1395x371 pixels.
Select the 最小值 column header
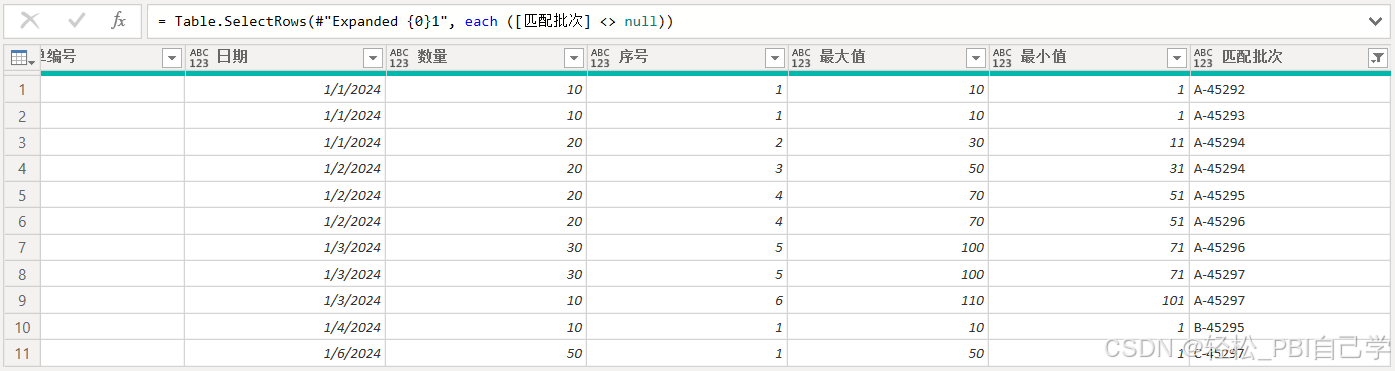pyautogui.click(x=1089, y=58)
